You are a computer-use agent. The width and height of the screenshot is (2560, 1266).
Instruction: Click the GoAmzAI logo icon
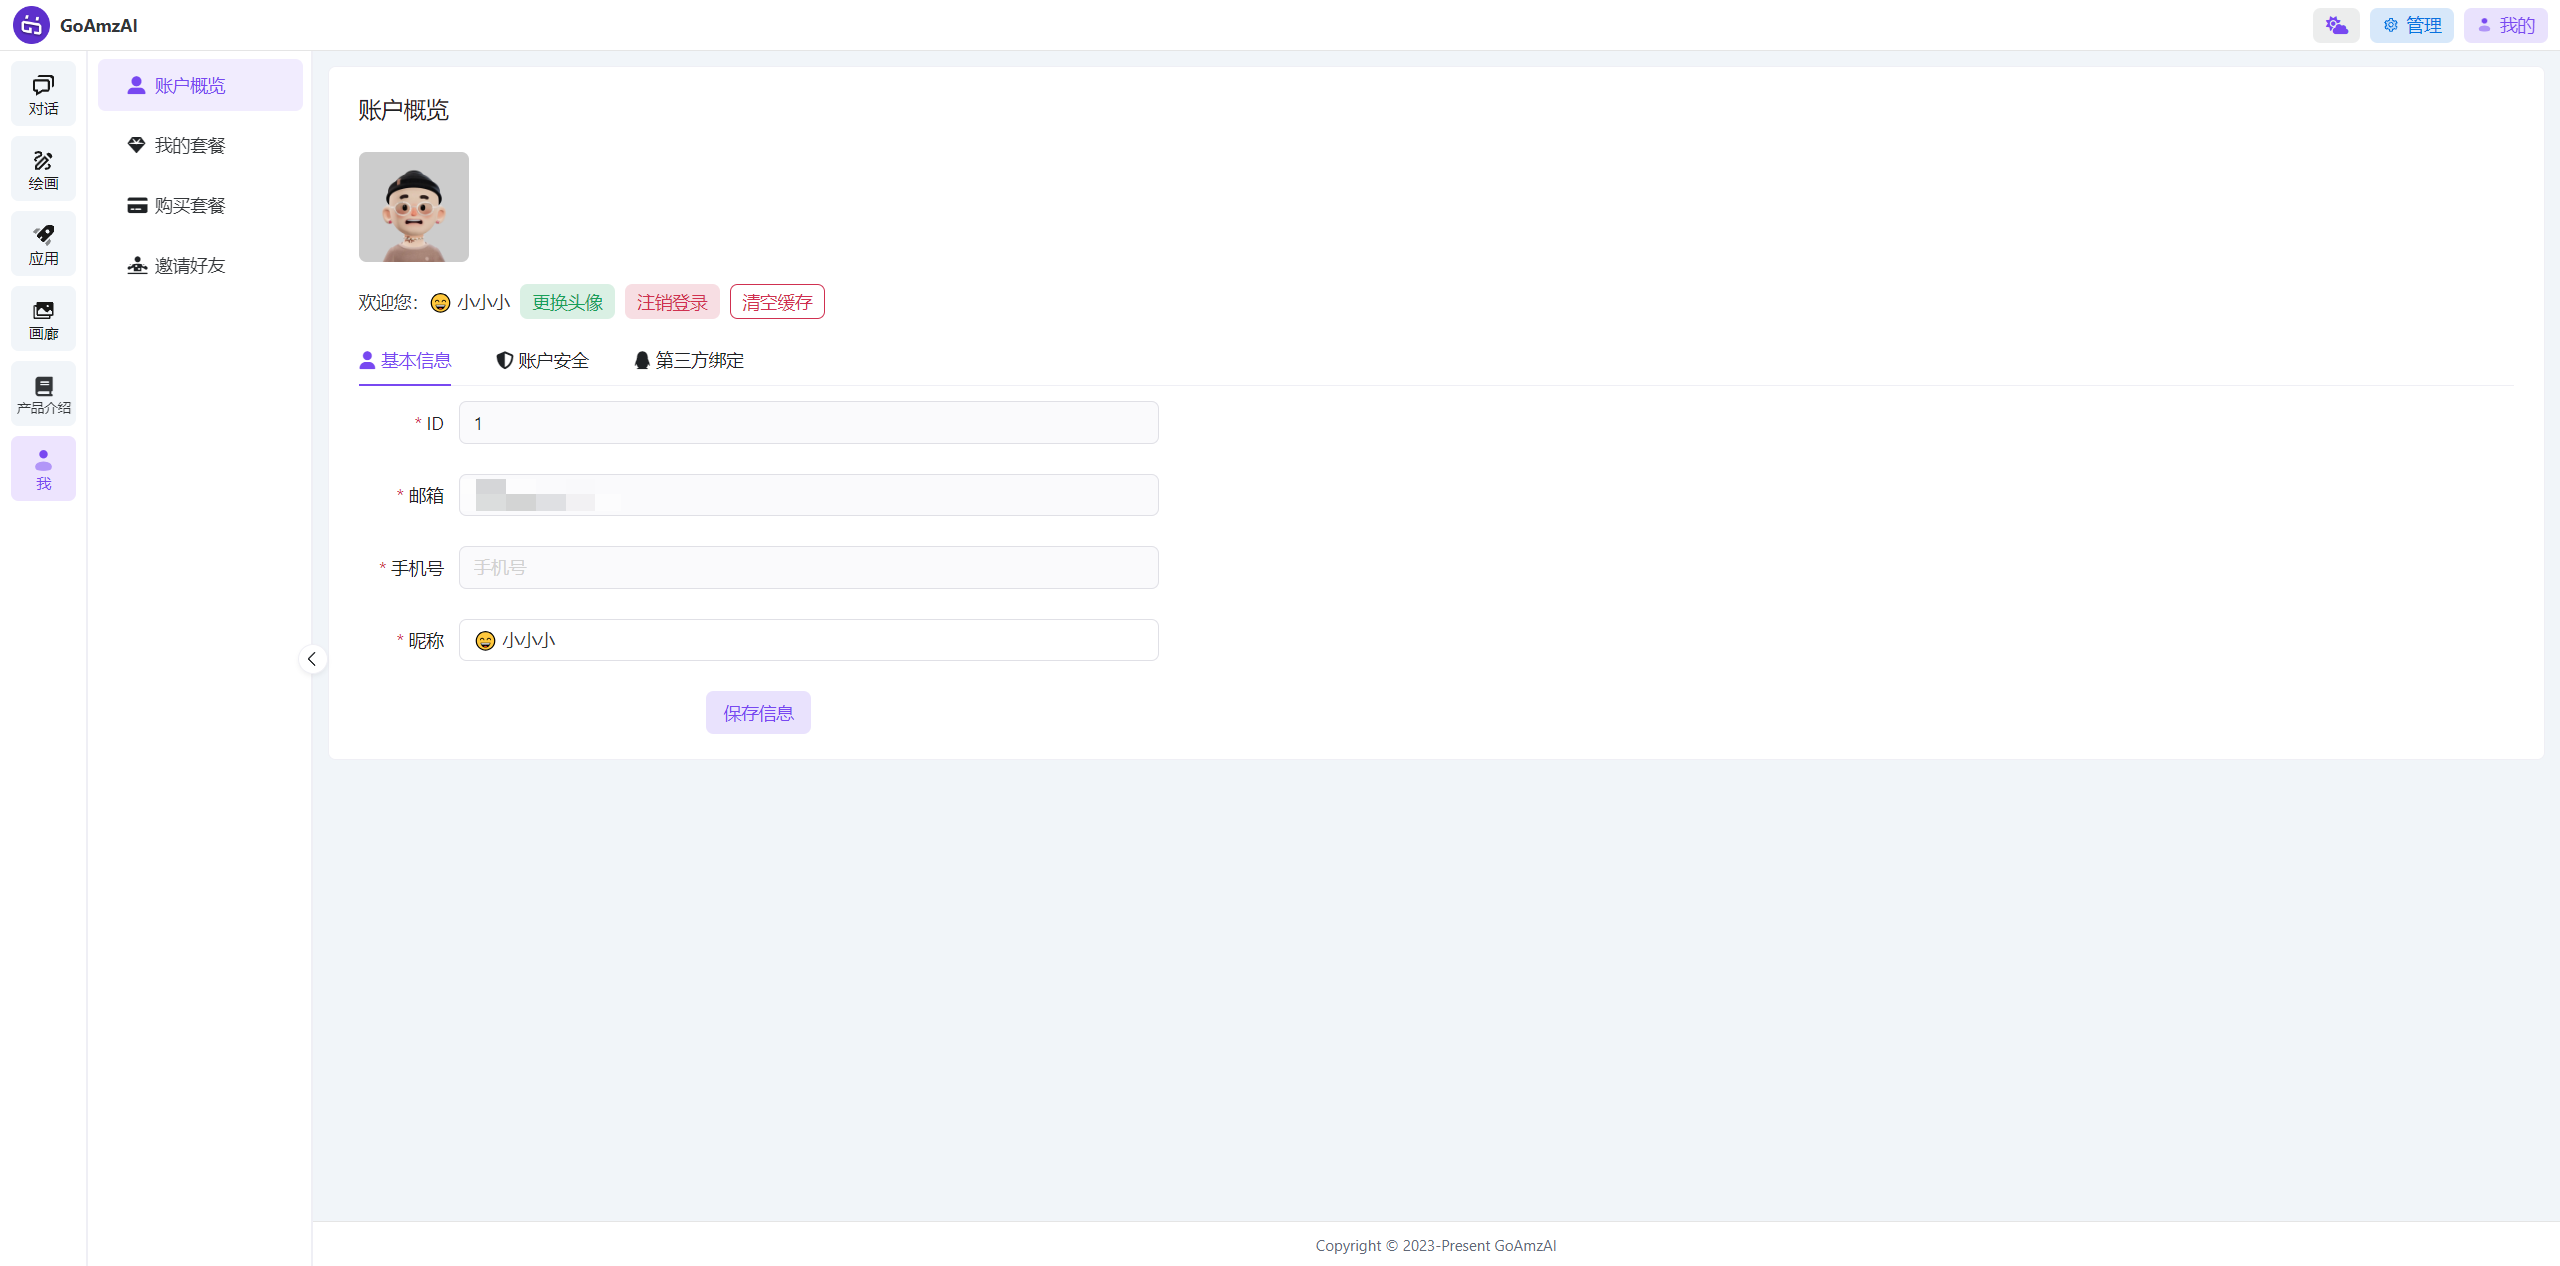point(31,25)
